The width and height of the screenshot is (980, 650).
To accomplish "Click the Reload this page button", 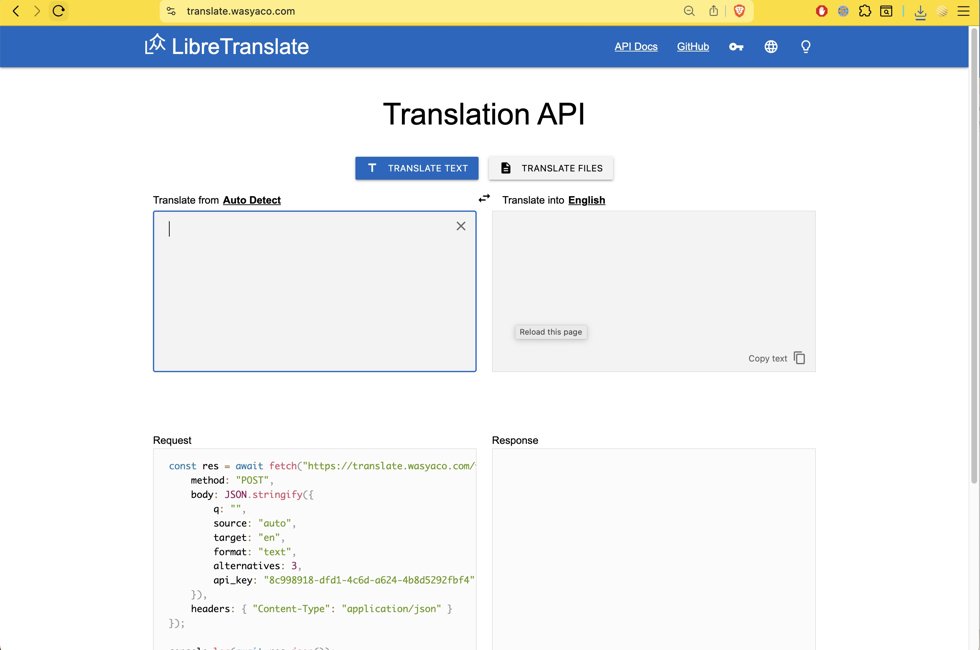I will coord(550,331).
